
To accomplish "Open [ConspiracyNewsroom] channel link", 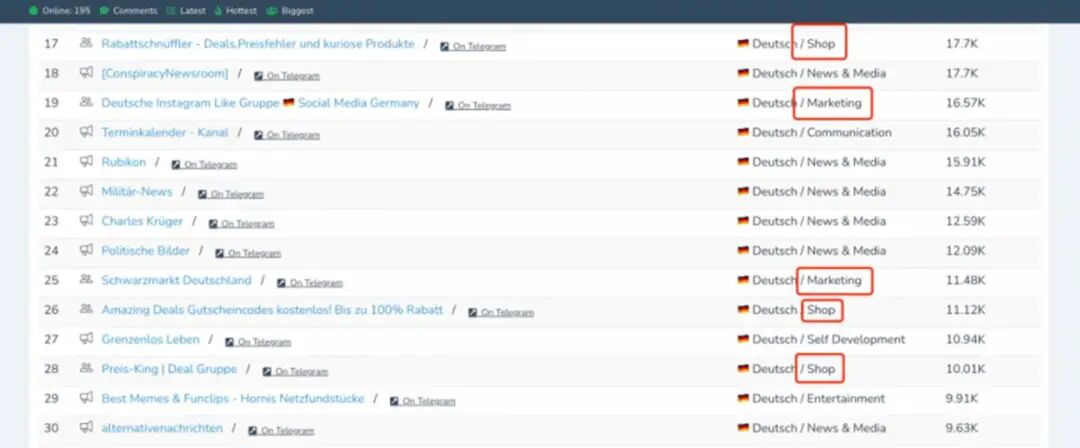I will tap(165, 73).
